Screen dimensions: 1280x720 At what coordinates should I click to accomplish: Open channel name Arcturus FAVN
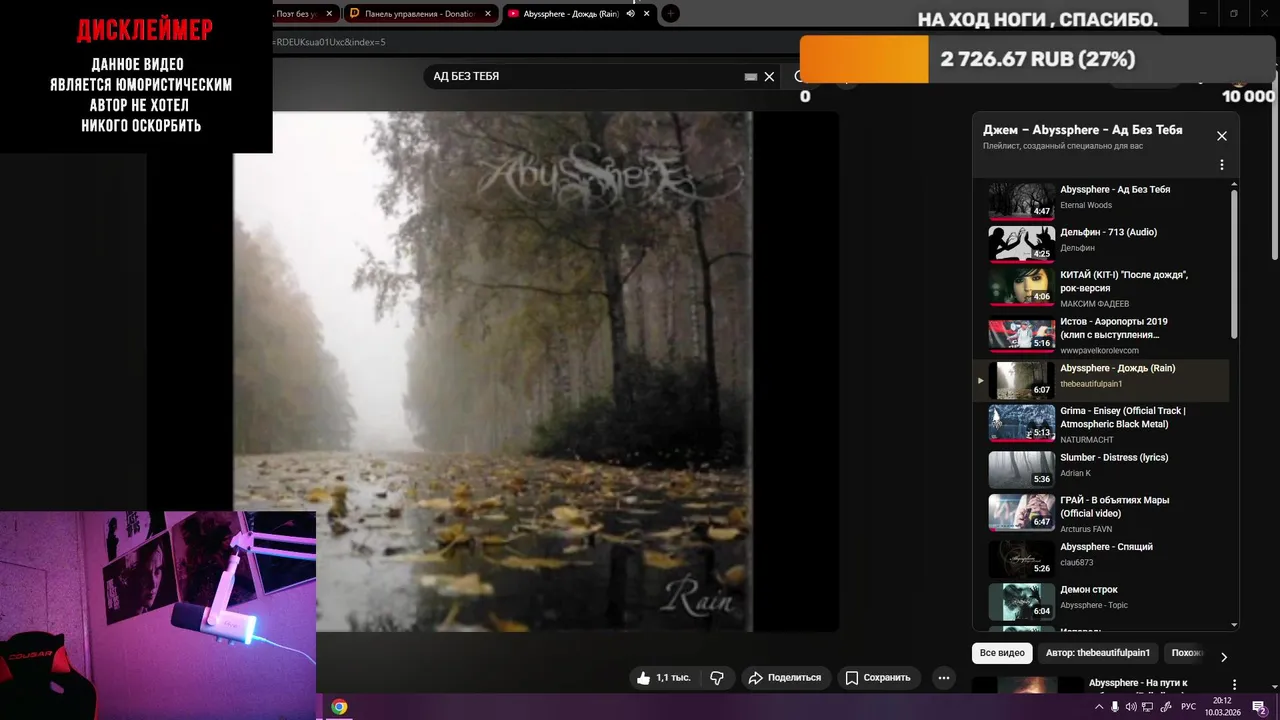1086,529
